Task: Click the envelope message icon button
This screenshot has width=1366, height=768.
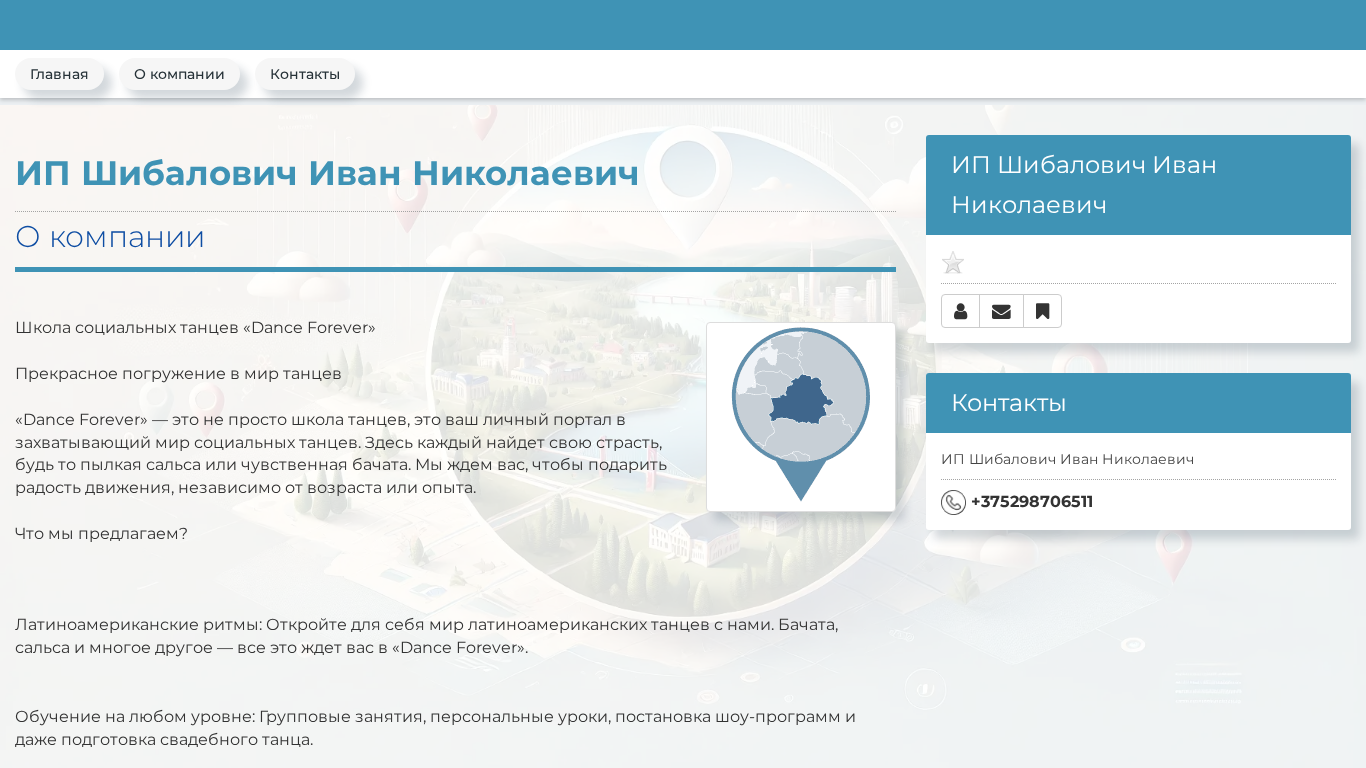Action: (x=1001, y=311)
